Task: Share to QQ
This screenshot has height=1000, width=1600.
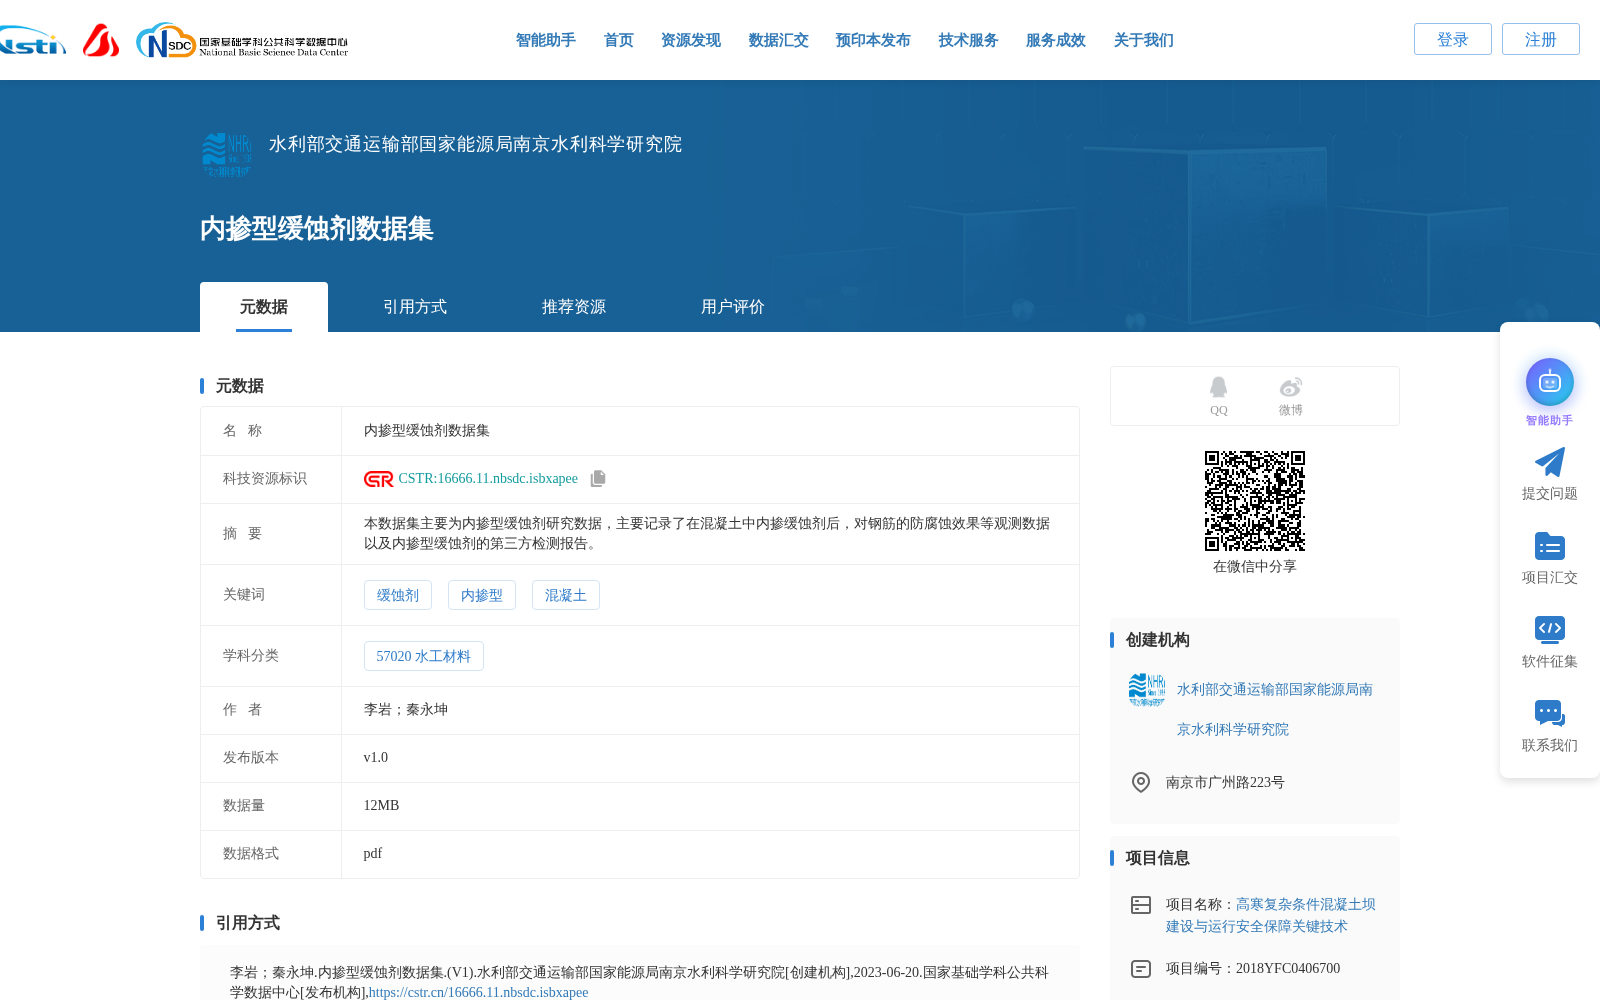Action: pos(1218,396)
